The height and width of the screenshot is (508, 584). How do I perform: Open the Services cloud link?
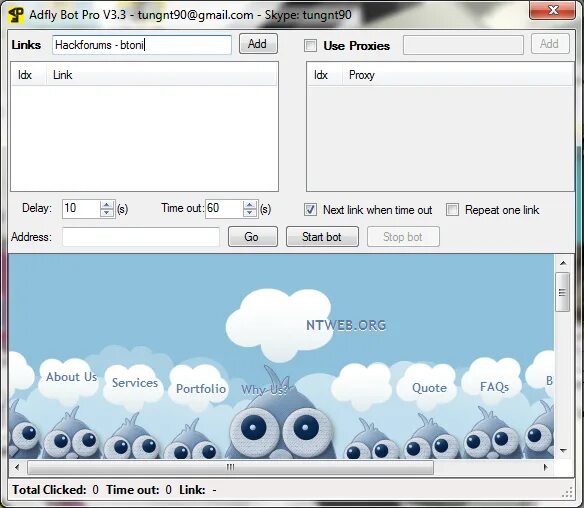pos(135,382)
